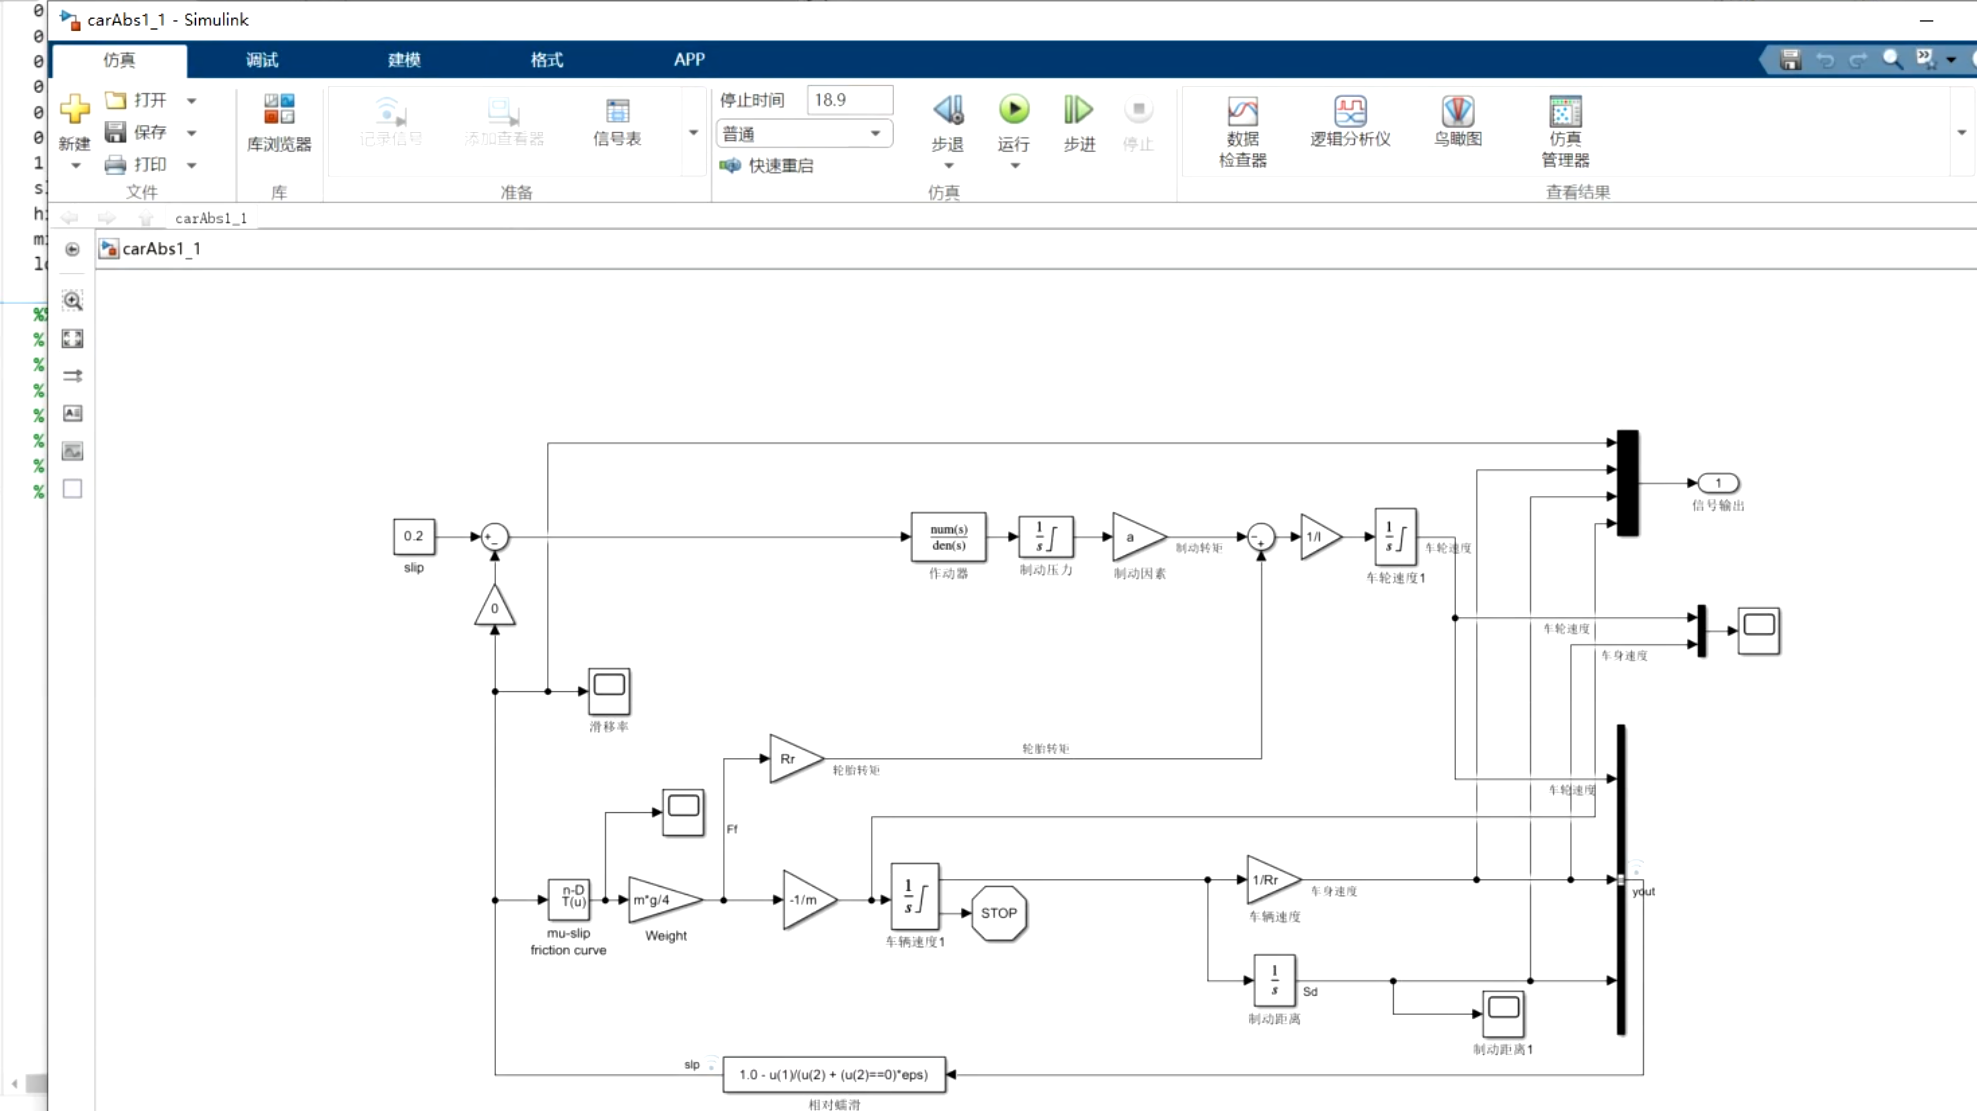Expand the Run button dropdown arrow
The width and height of the screenshot is (1977, 1111).
pyautogui.click(x=1014, y=166)
